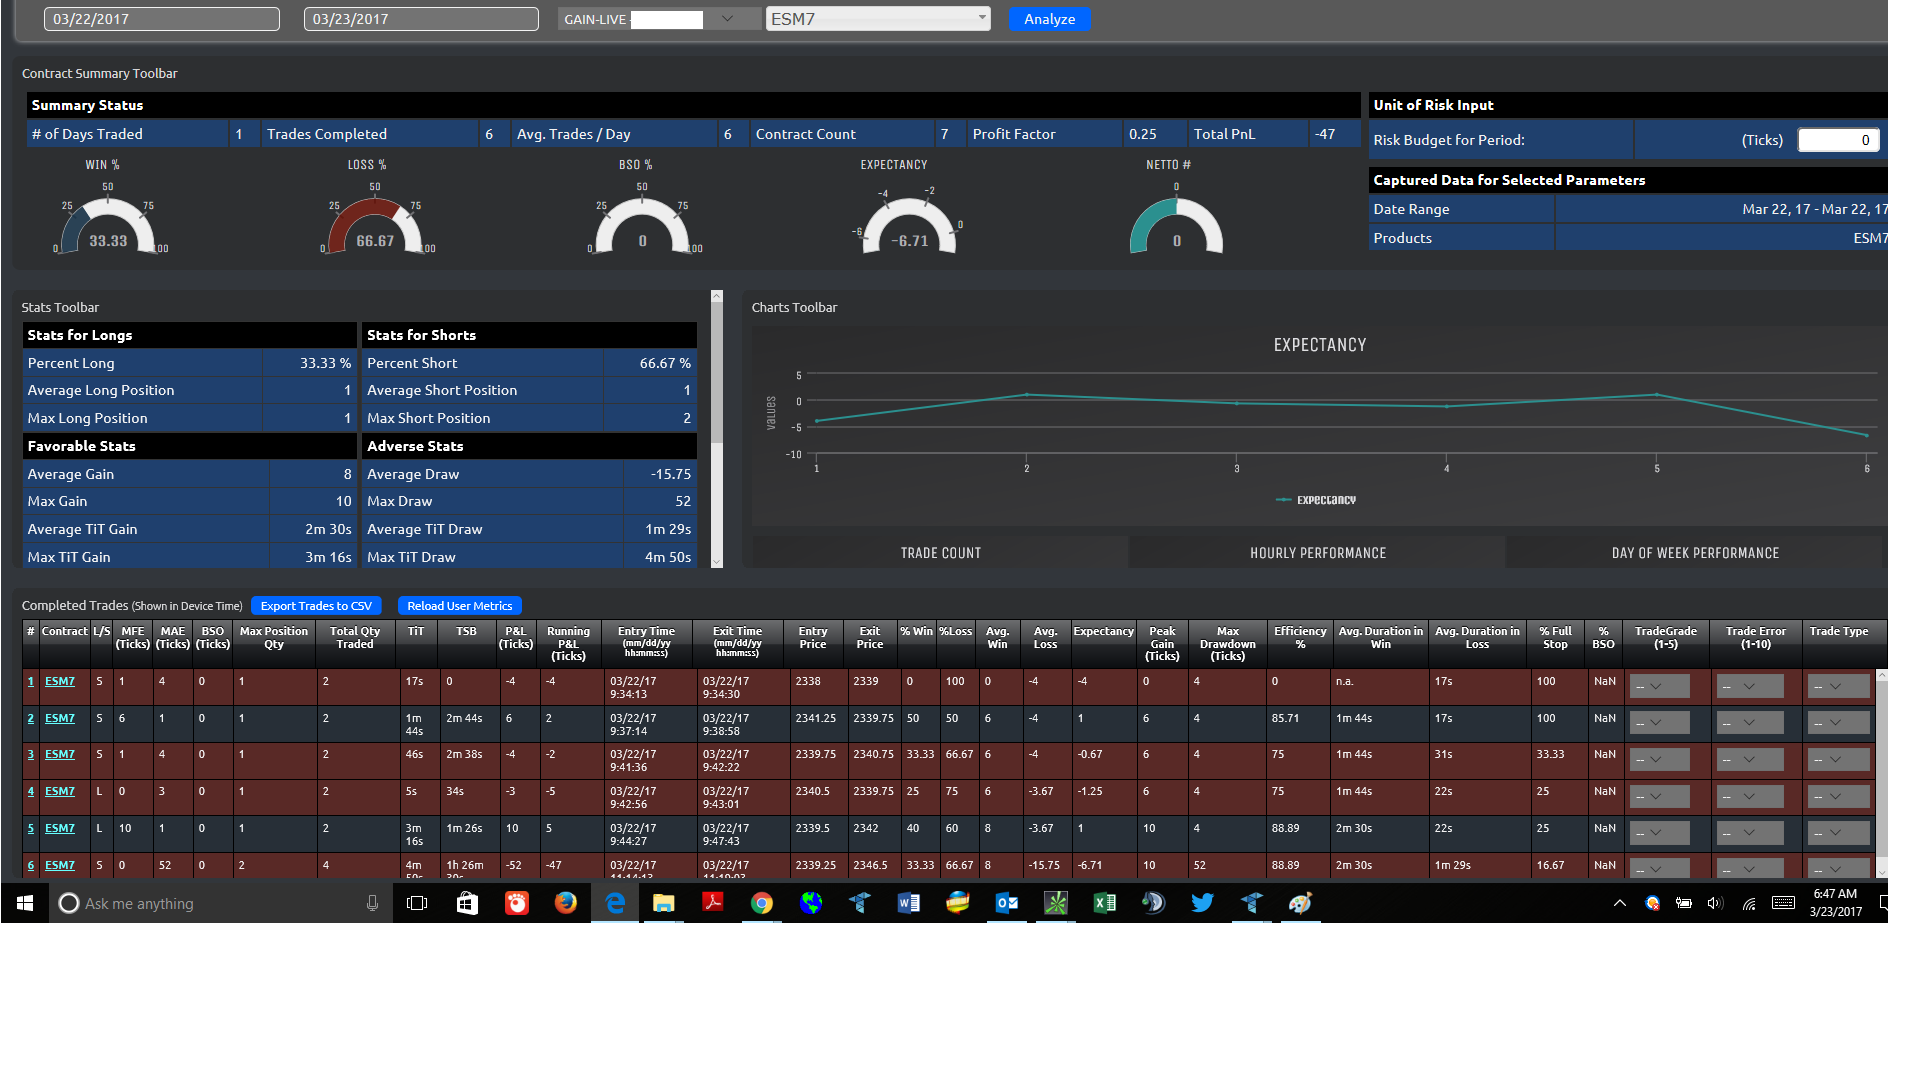Open the Paint palette taskbar icon
The width and height of the screenshot is (1920, 1080).
coord(1300,903)
